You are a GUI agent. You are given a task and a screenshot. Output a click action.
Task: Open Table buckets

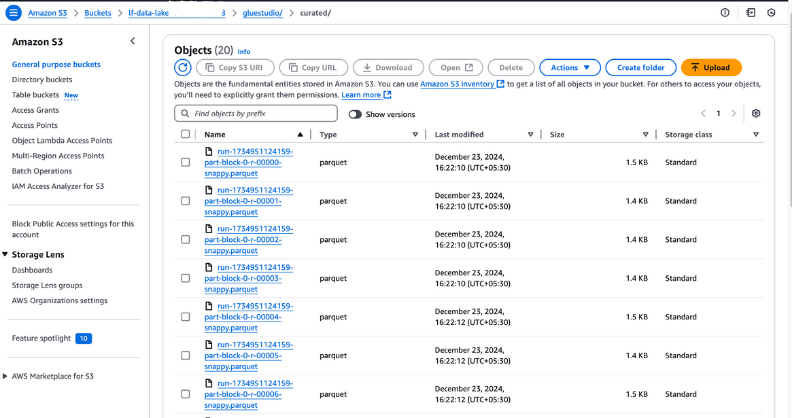[x=35, y=94]
